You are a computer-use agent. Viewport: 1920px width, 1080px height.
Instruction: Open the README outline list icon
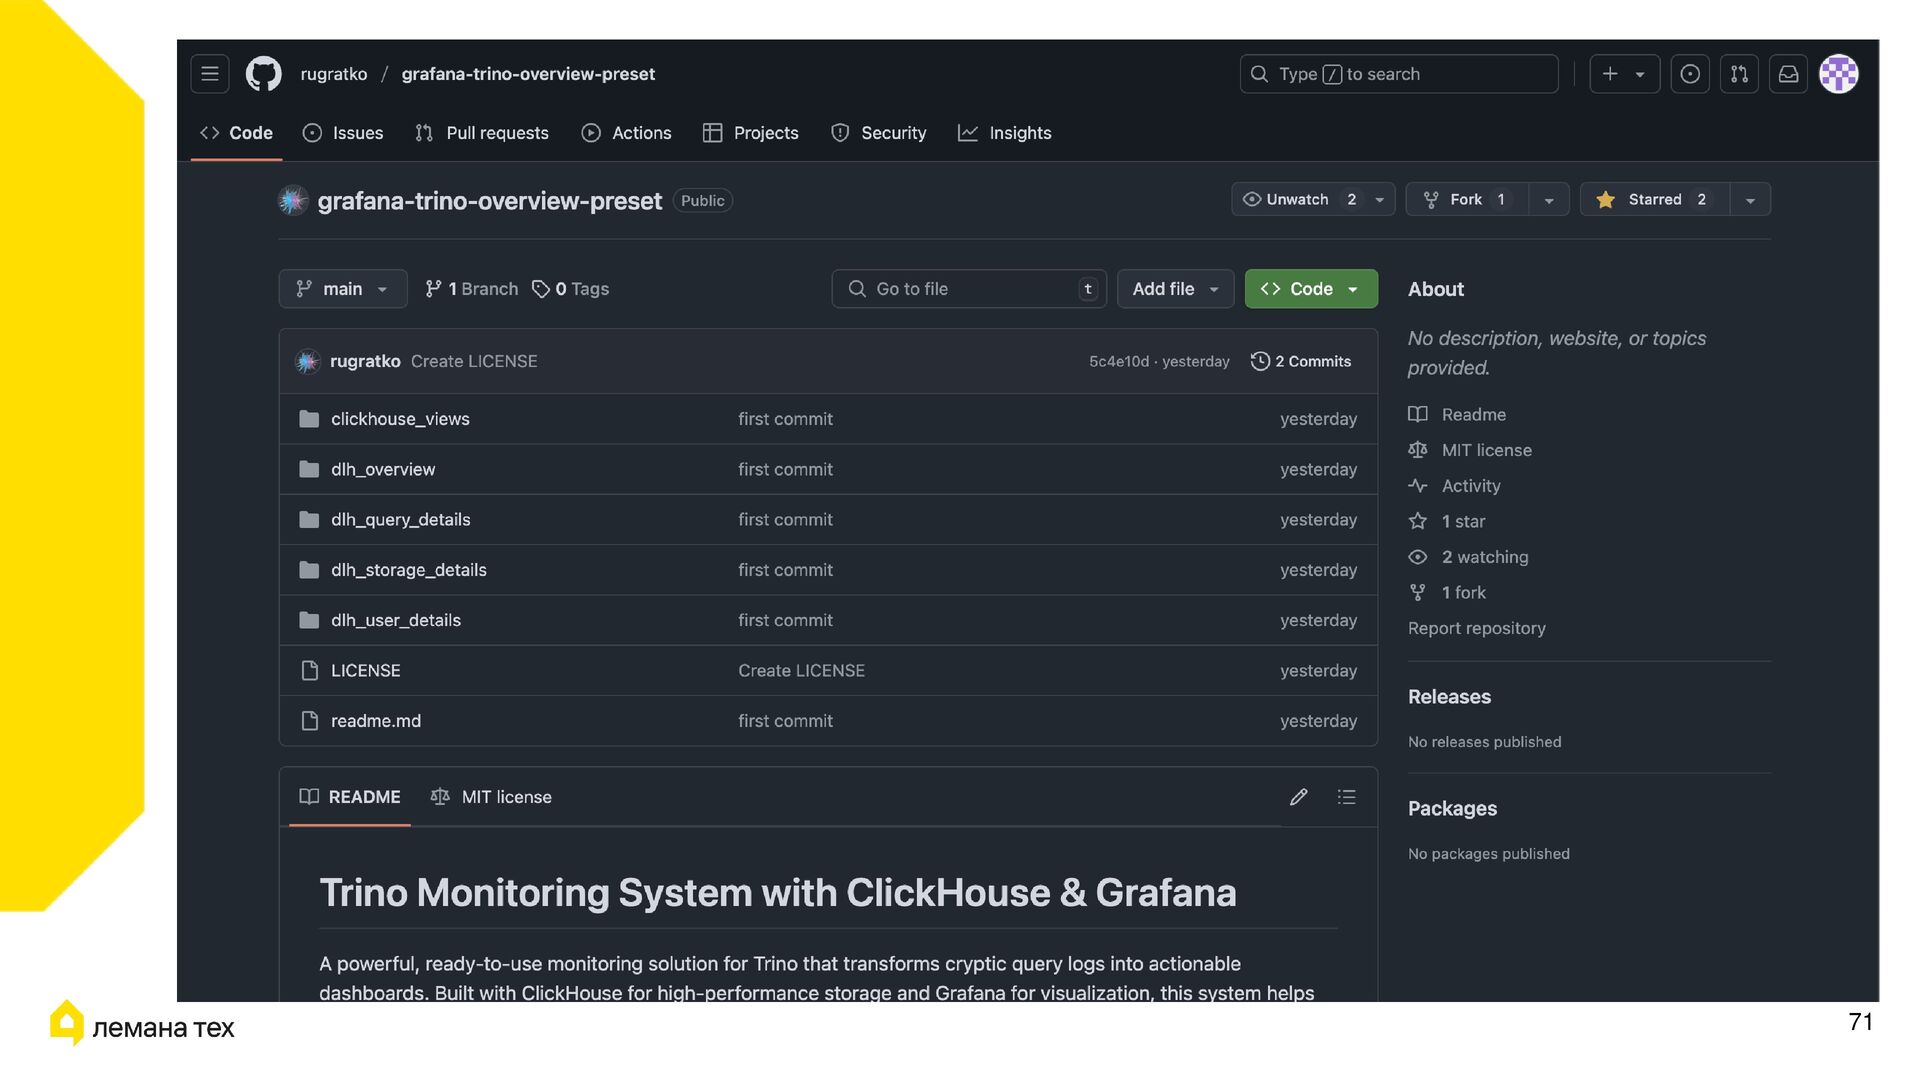[x=1346, y=797]
